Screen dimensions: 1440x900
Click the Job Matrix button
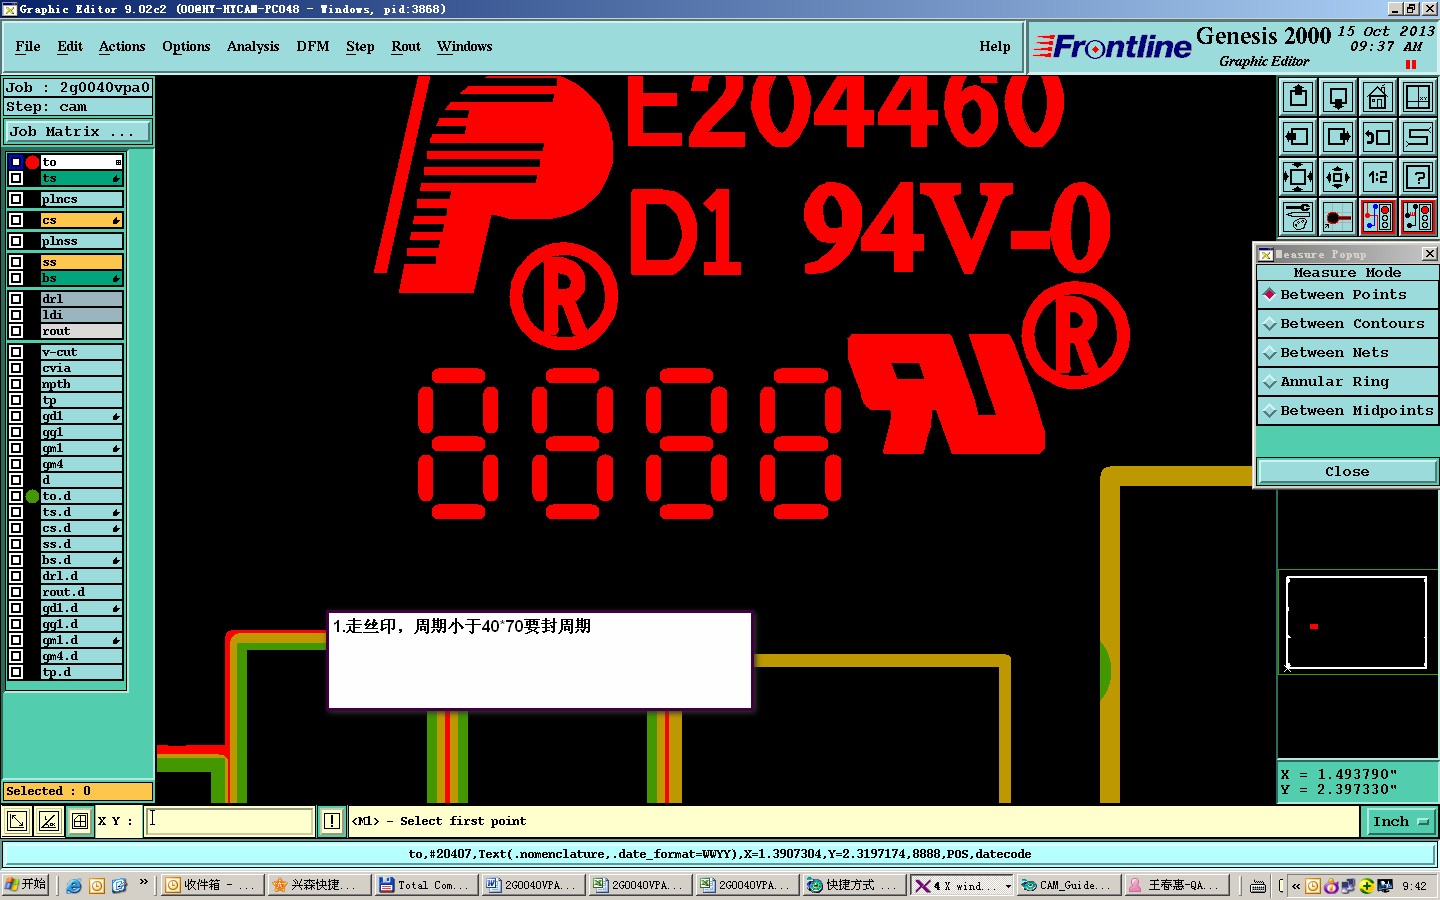[78, 132]
